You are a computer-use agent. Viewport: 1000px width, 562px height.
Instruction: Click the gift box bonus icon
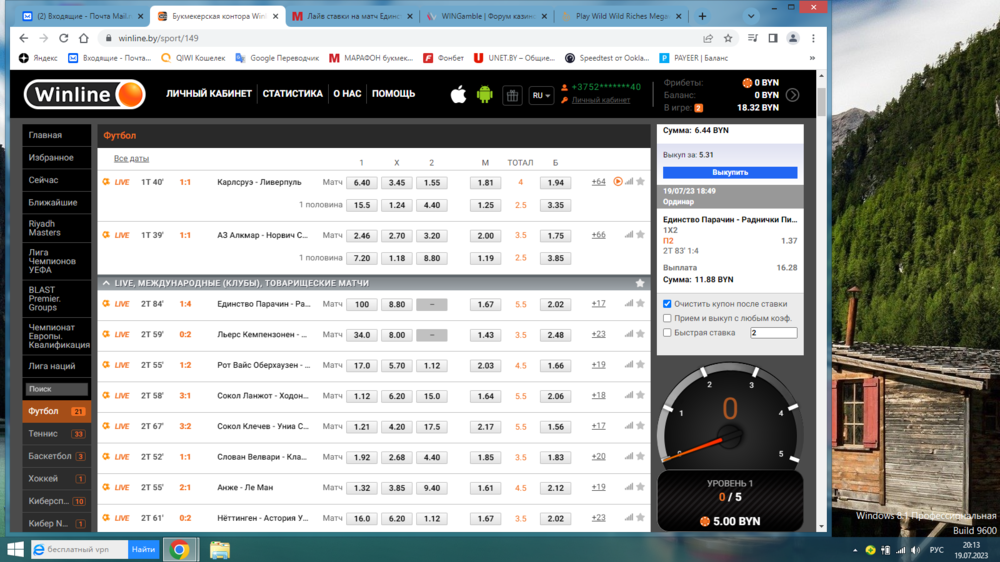click(x=512, y=95)
